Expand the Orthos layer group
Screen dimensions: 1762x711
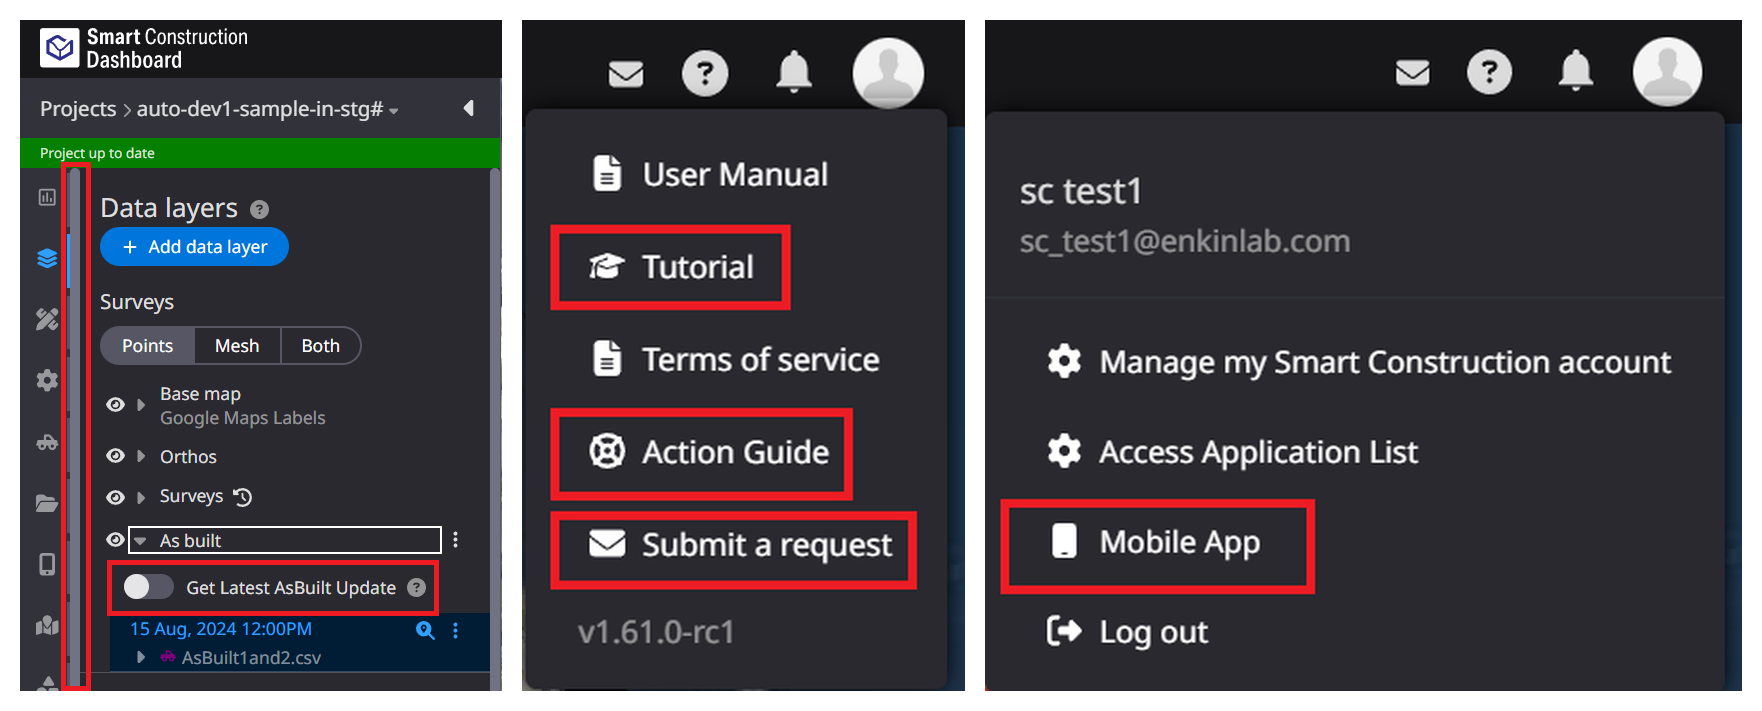click(141, 456)
